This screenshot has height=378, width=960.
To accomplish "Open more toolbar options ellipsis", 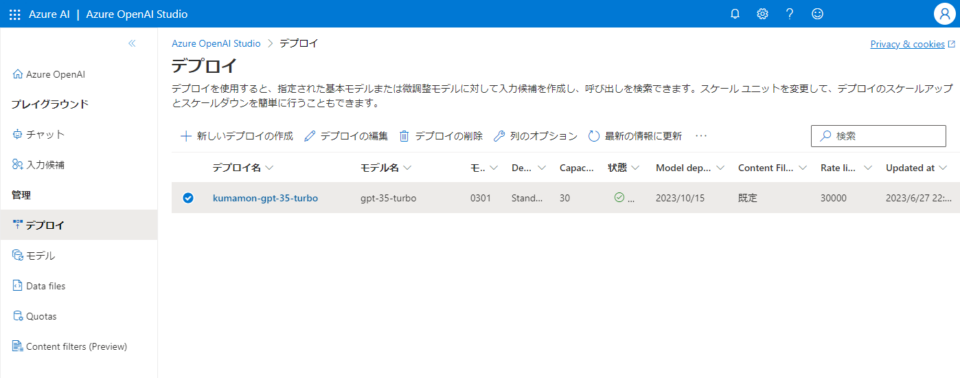I will 702,136.
